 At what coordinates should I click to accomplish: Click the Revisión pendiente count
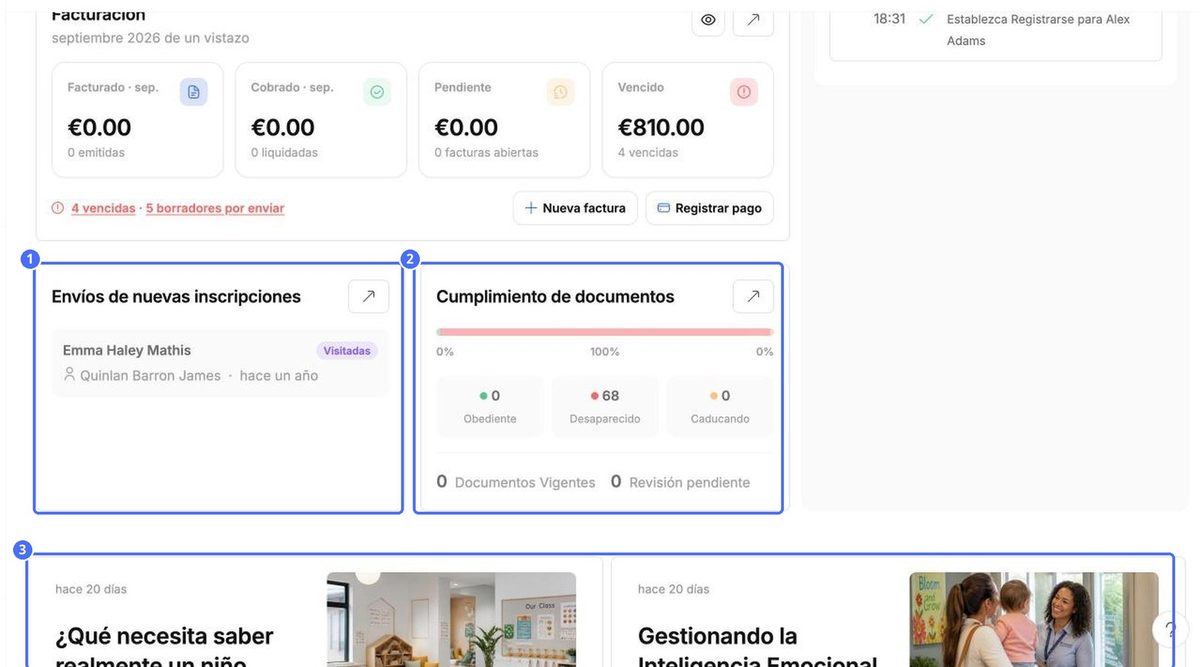point(680,482)
